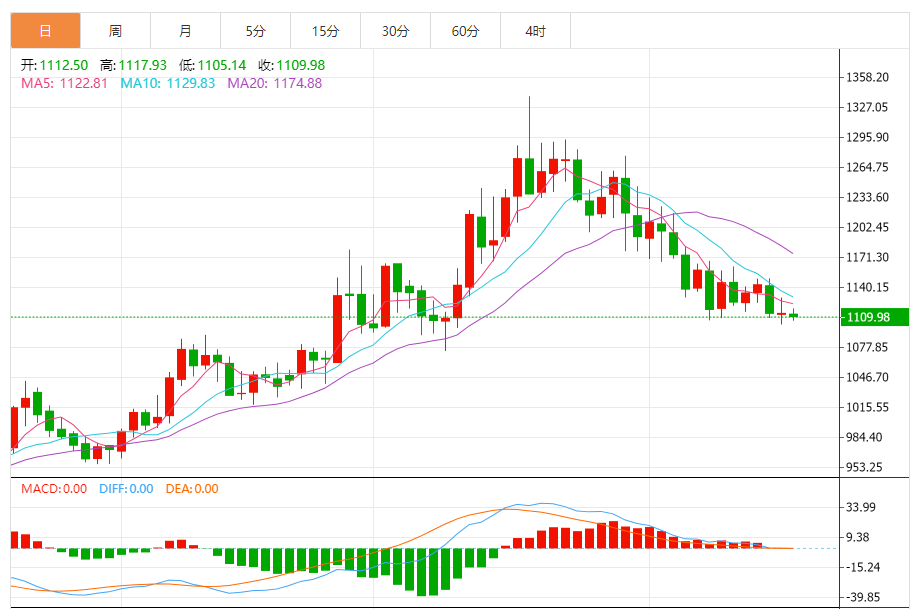Click the green 1109.98 current price tag
Screen dimensions: 917x609
pyautogui.click(x=874, y=317)
